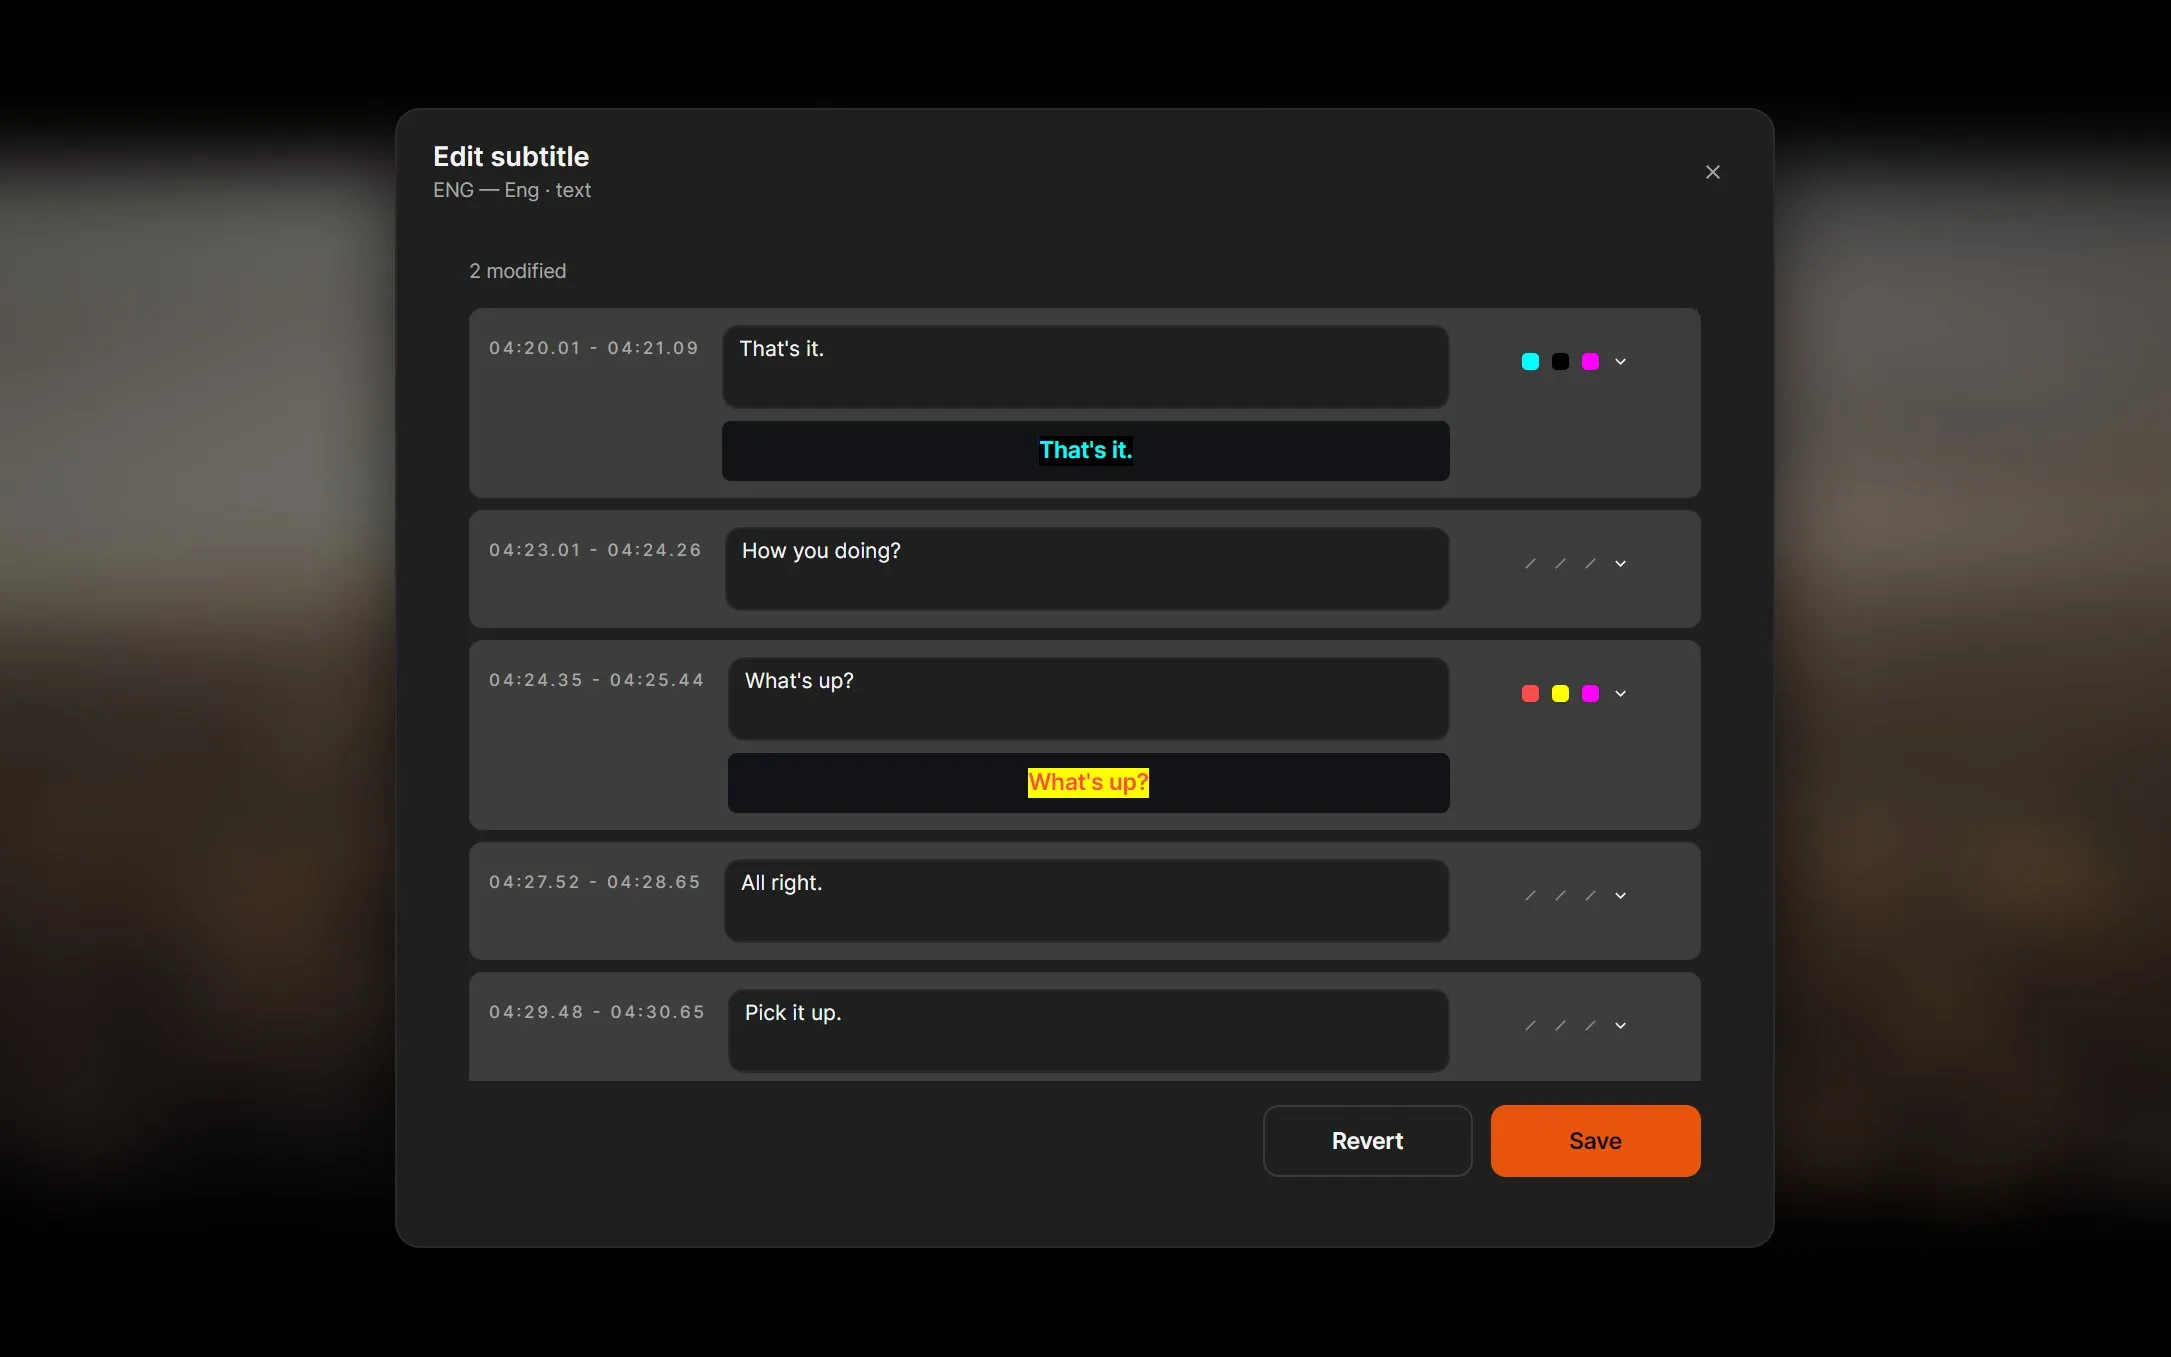Image resolution: width=2171 pixels, height=1357 pixels.
Task: Edit the "What's up?" subtitle text field
Action: 1088,698
